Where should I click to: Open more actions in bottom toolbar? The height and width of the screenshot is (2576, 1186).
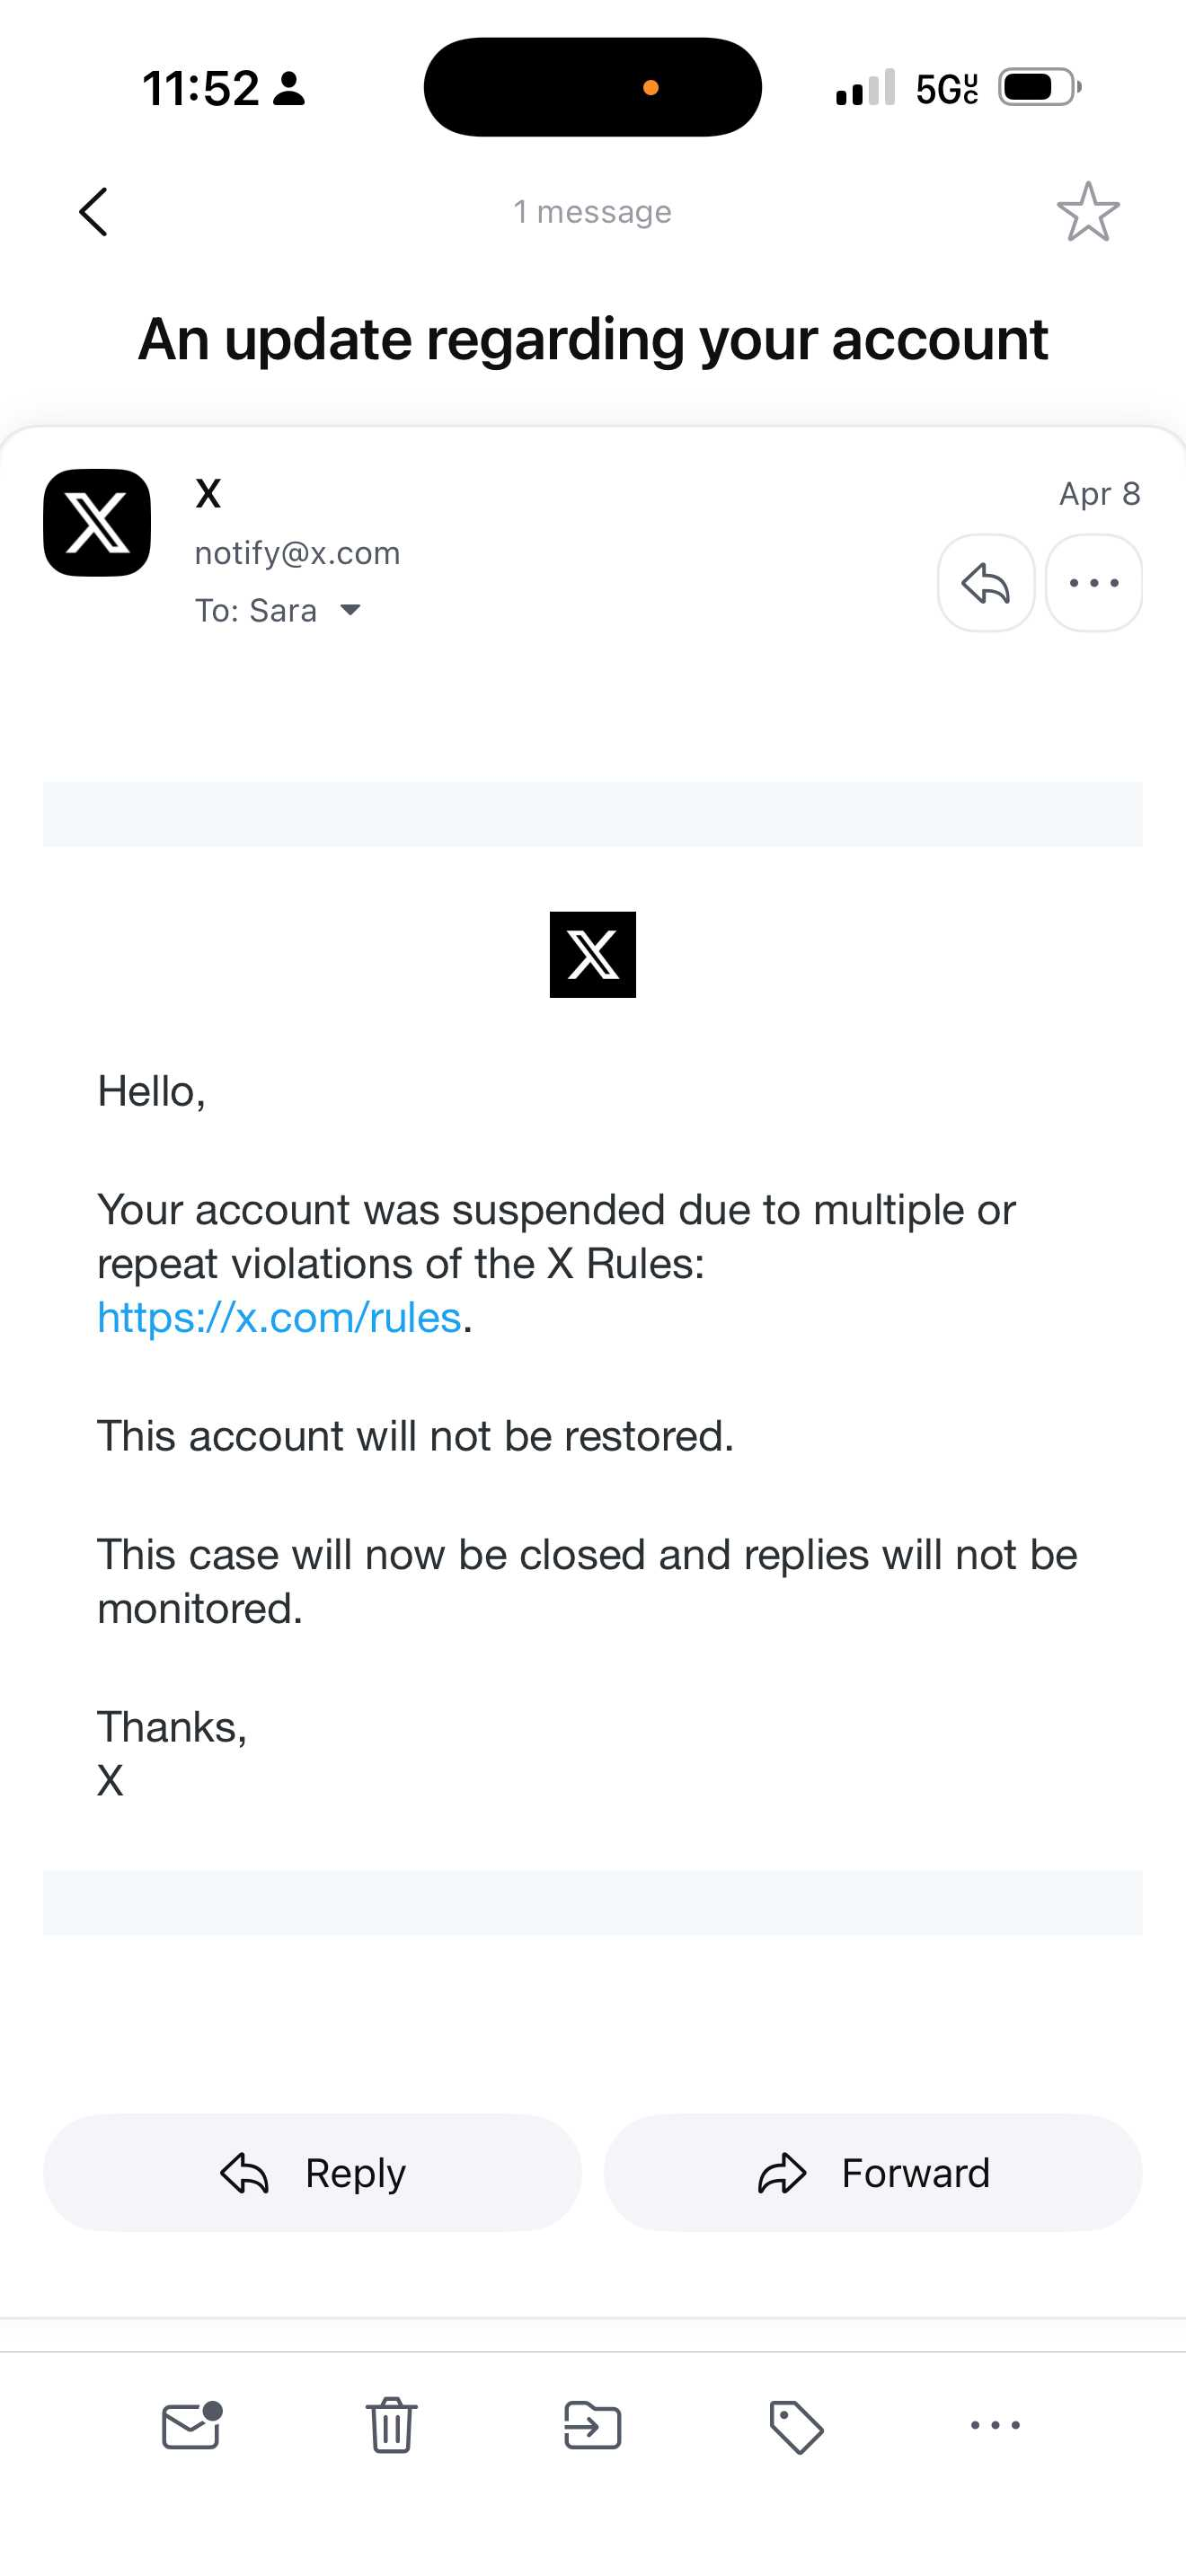point(995,2425)
